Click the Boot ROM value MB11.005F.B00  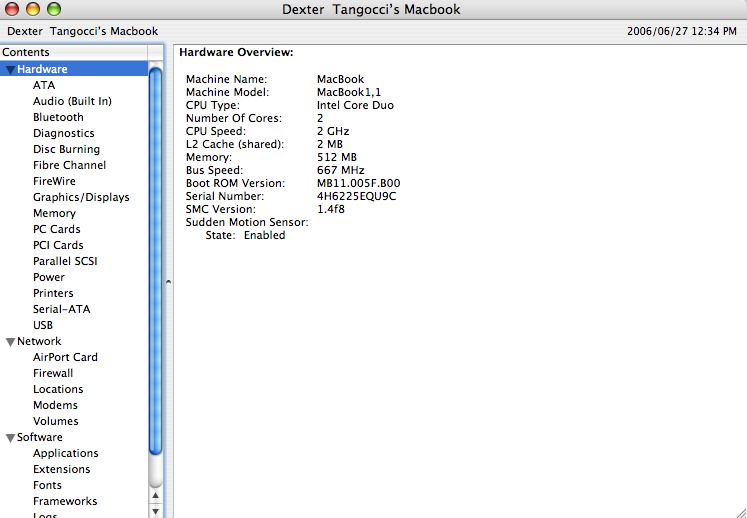pos(359,183)
